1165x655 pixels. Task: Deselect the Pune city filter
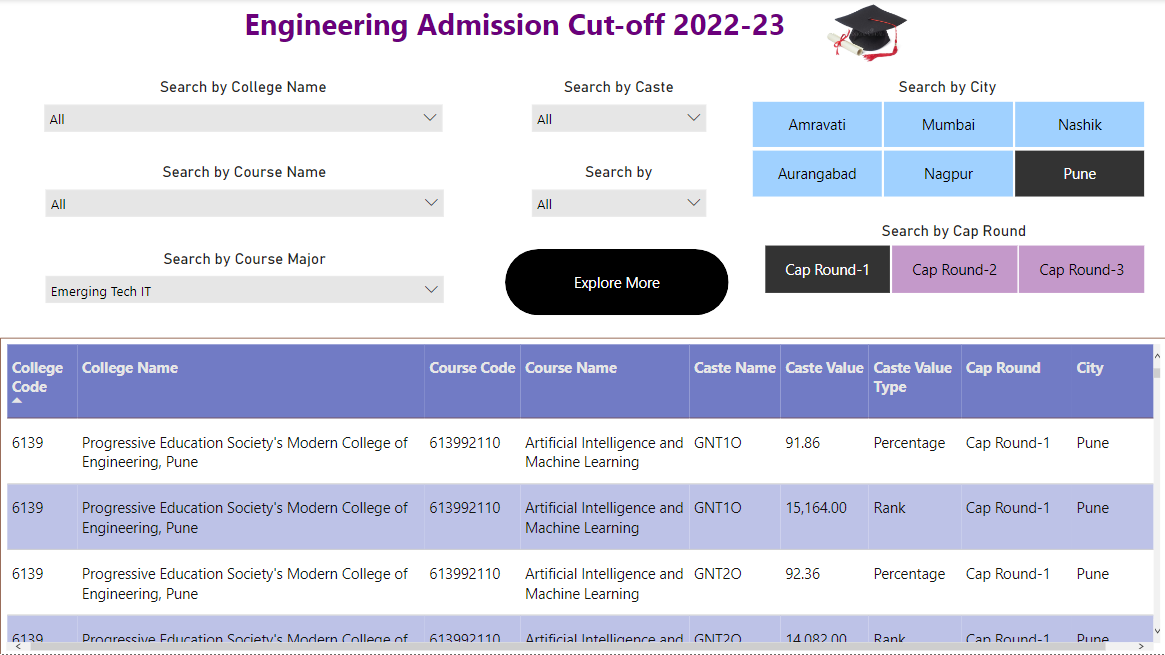pos(1079,173)
